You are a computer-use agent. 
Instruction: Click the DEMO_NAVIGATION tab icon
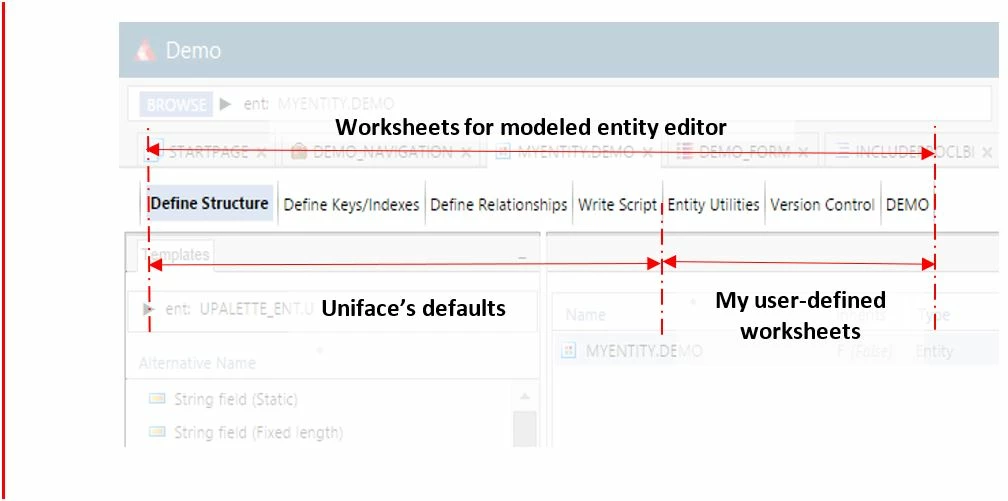click(298, 152)
